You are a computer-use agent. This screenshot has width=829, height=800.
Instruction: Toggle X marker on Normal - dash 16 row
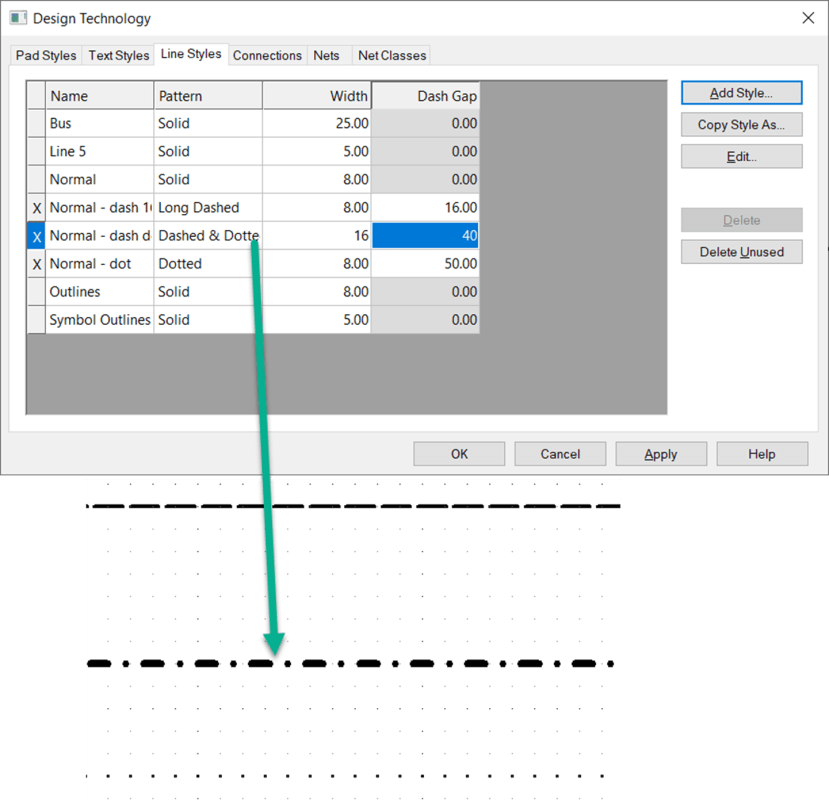[x=36, y=208]
